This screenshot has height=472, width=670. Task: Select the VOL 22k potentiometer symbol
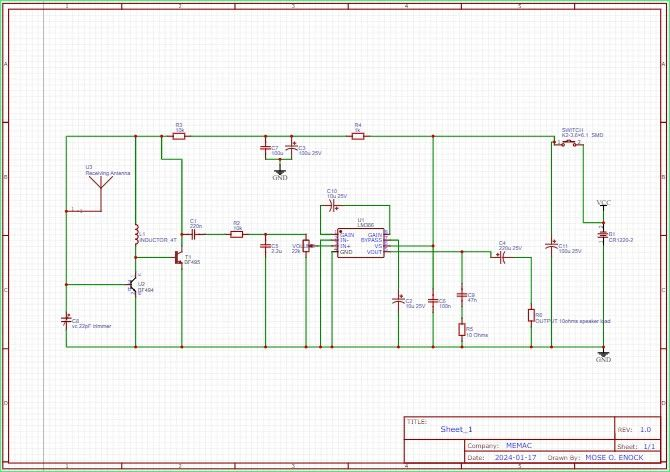point(307,246)
